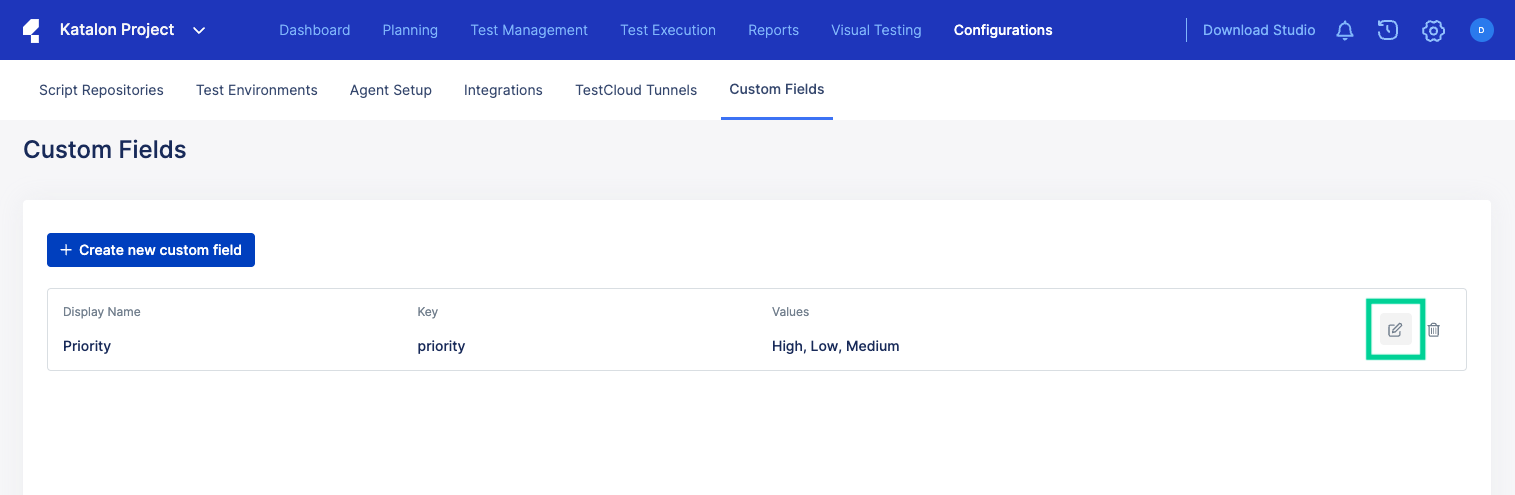The height and width of the screenshot is (495, 1515).
Task: Navigate to Test Execution
Action: coord(668,30)
